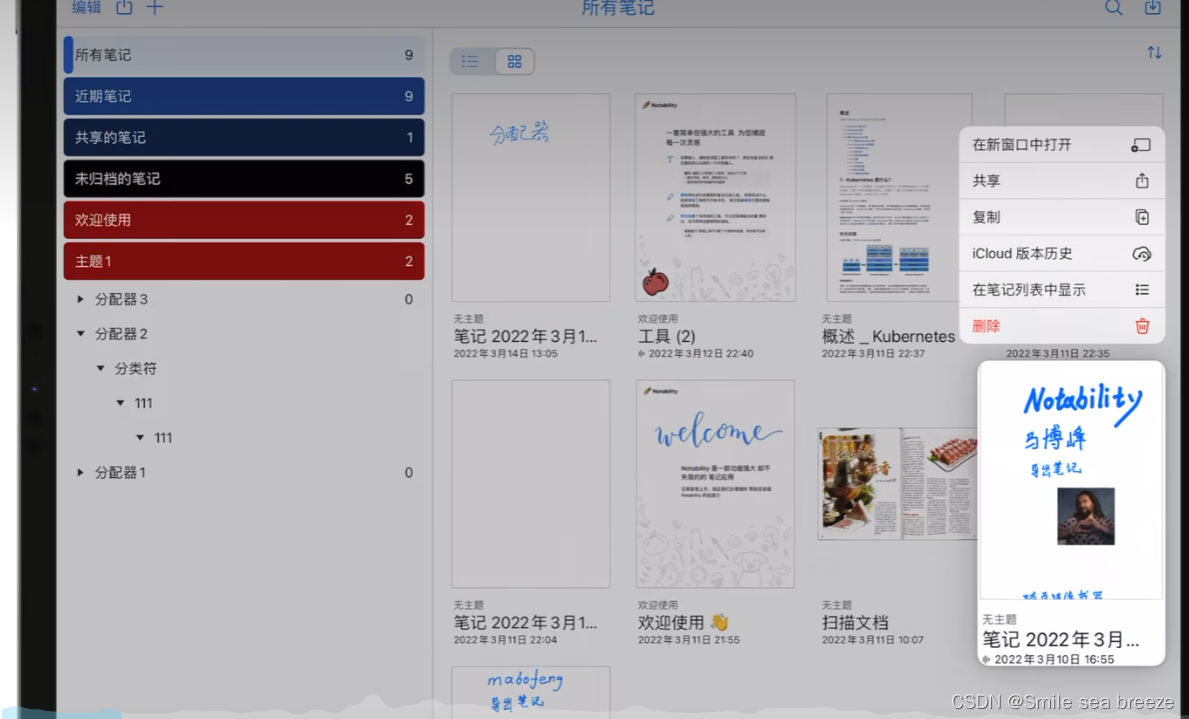This screenshot has height=719, width=1189.
Task: Open 欢迎使用 subject
Action: point(244,220)
